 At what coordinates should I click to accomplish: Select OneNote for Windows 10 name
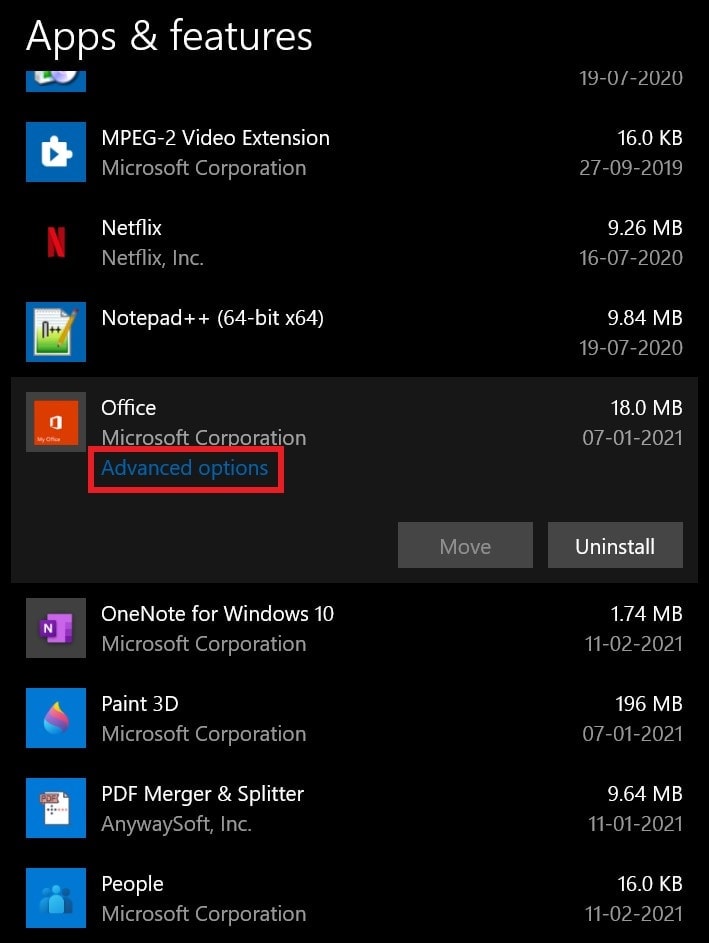pyautogui.click(x=218, y=613)
